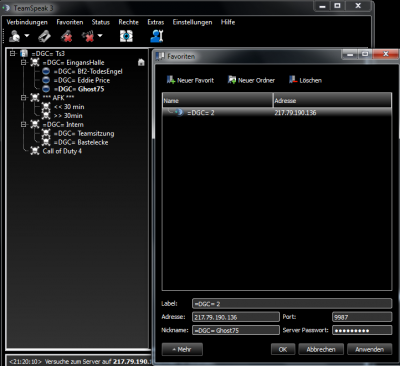Select user =DGC= Bf2-TodesEngel

pos(88,71)
